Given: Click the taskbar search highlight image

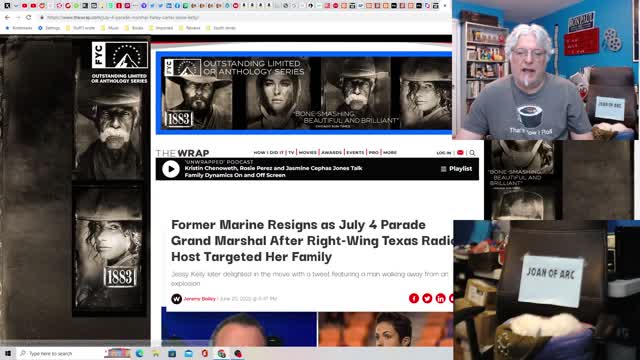Looking at the screenshot, I should [x=117, y=353].
